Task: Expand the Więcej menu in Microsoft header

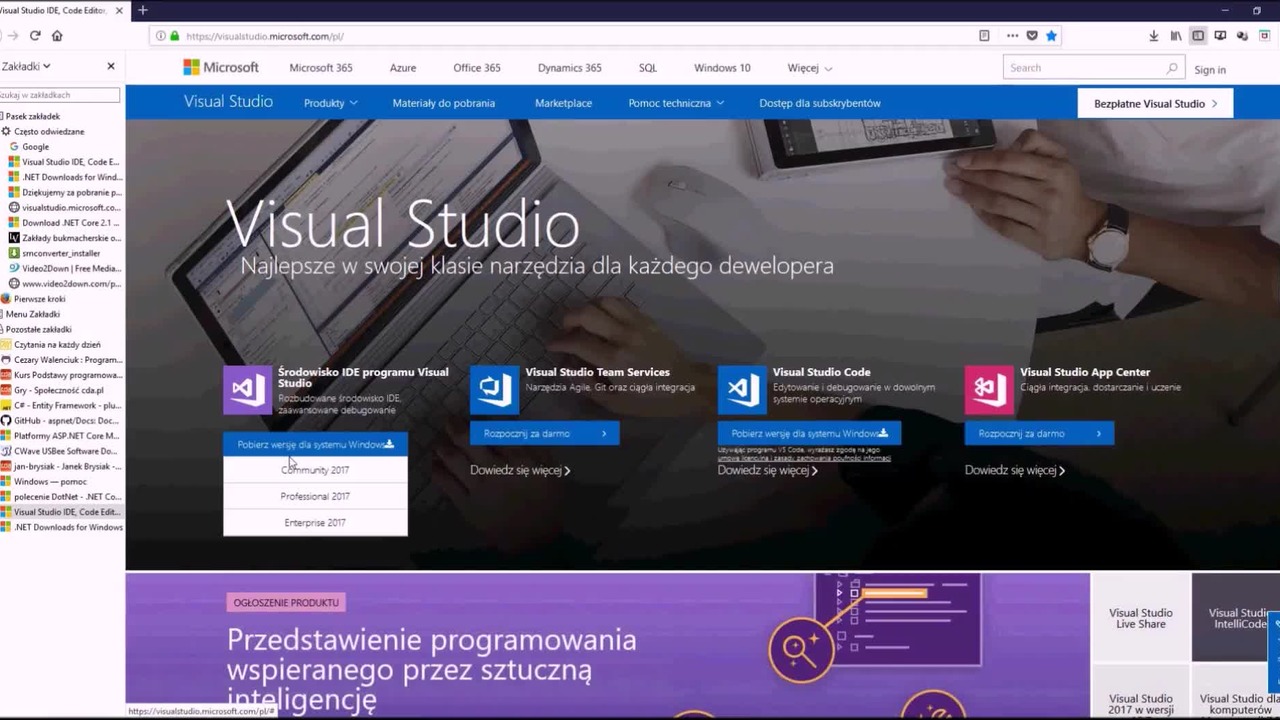Action: coord(809,68)
